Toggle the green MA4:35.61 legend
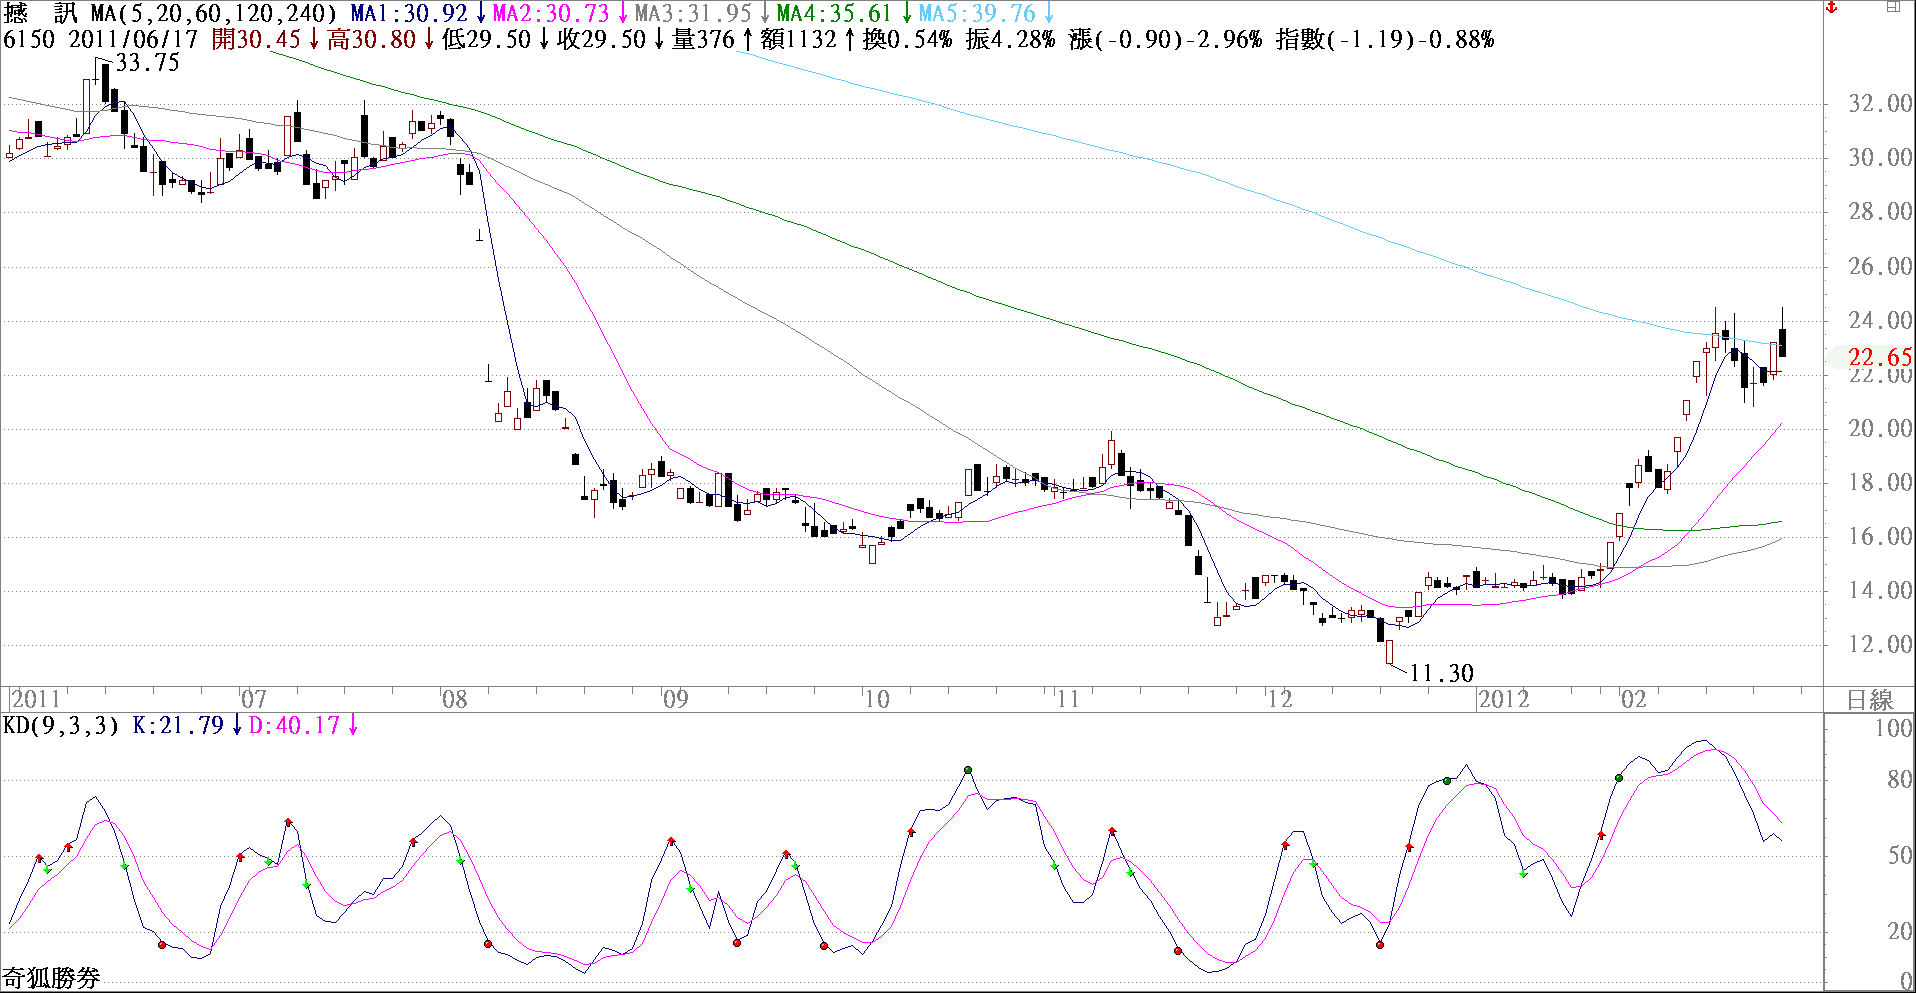1916x993 pixels. (x=834, y=13)
